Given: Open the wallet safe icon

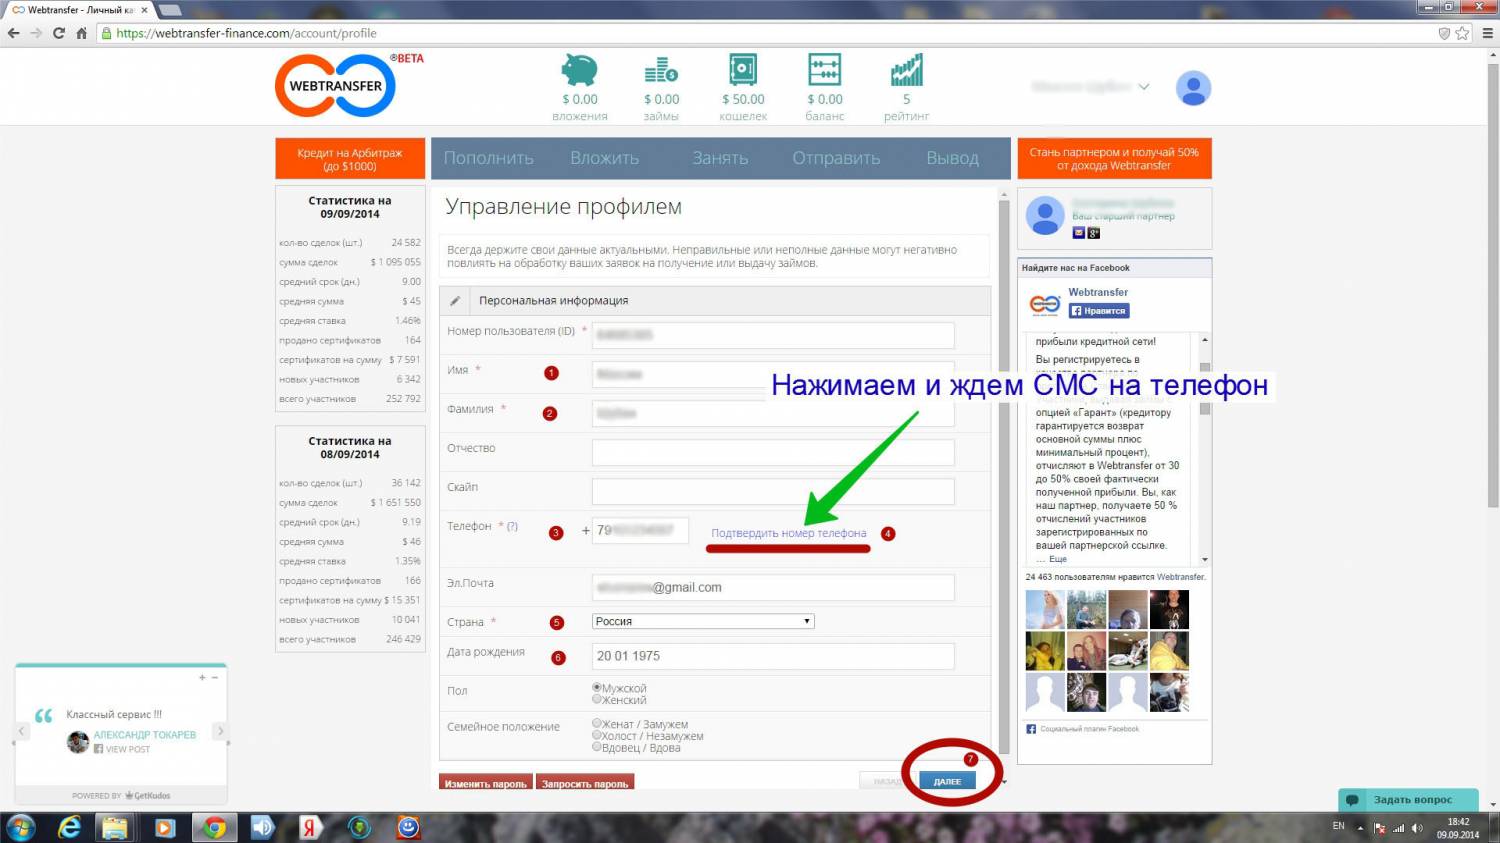Looking at the screenshot, I should (743, 69).
